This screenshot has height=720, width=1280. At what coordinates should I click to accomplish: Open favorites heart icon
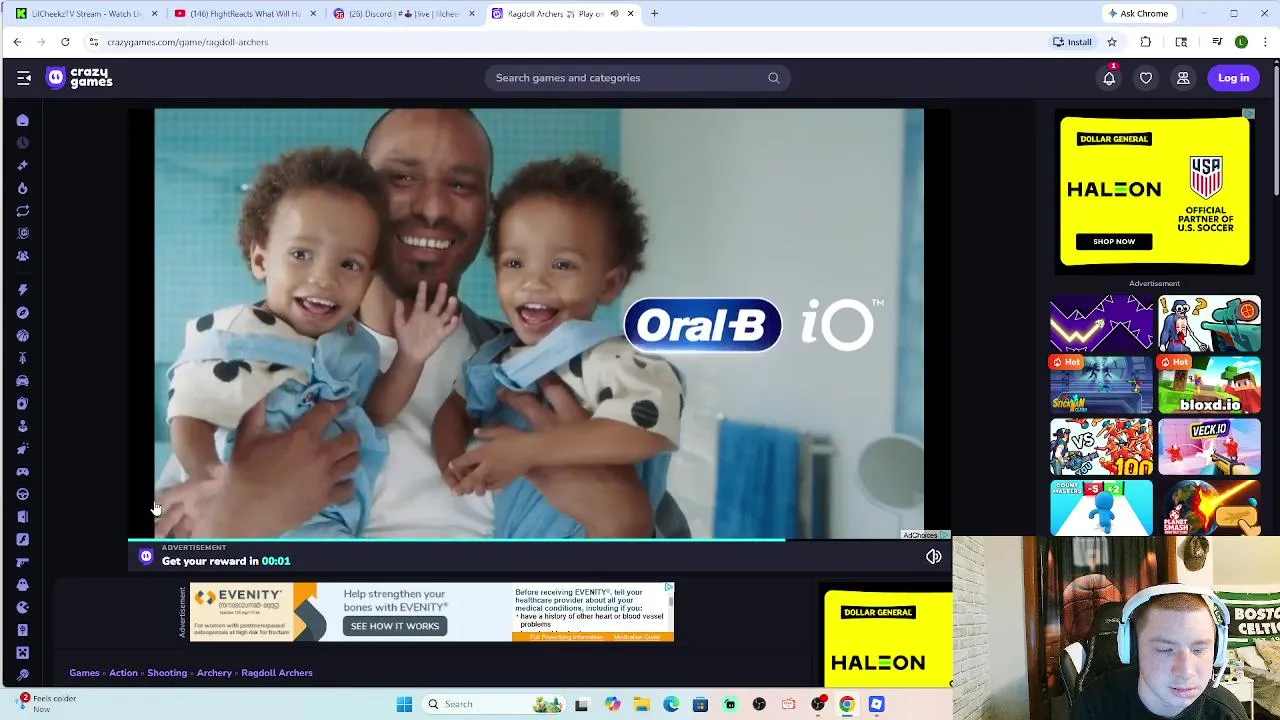1146,78
